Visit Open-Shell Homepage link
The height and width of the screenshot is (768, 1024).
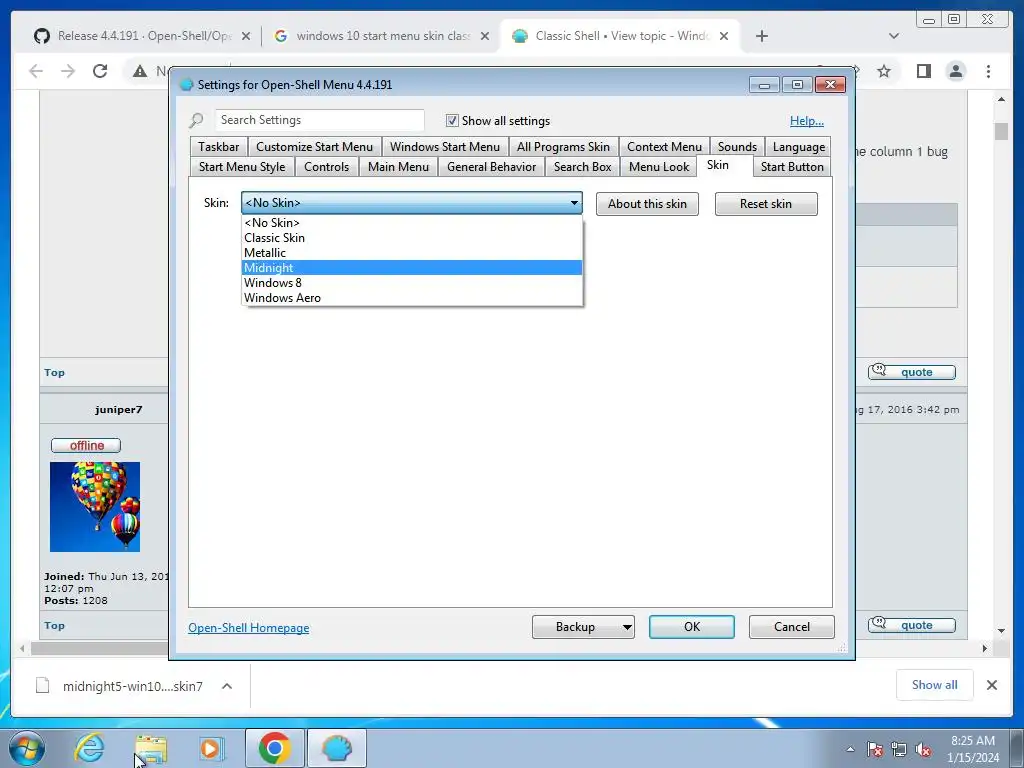[249, 628]
